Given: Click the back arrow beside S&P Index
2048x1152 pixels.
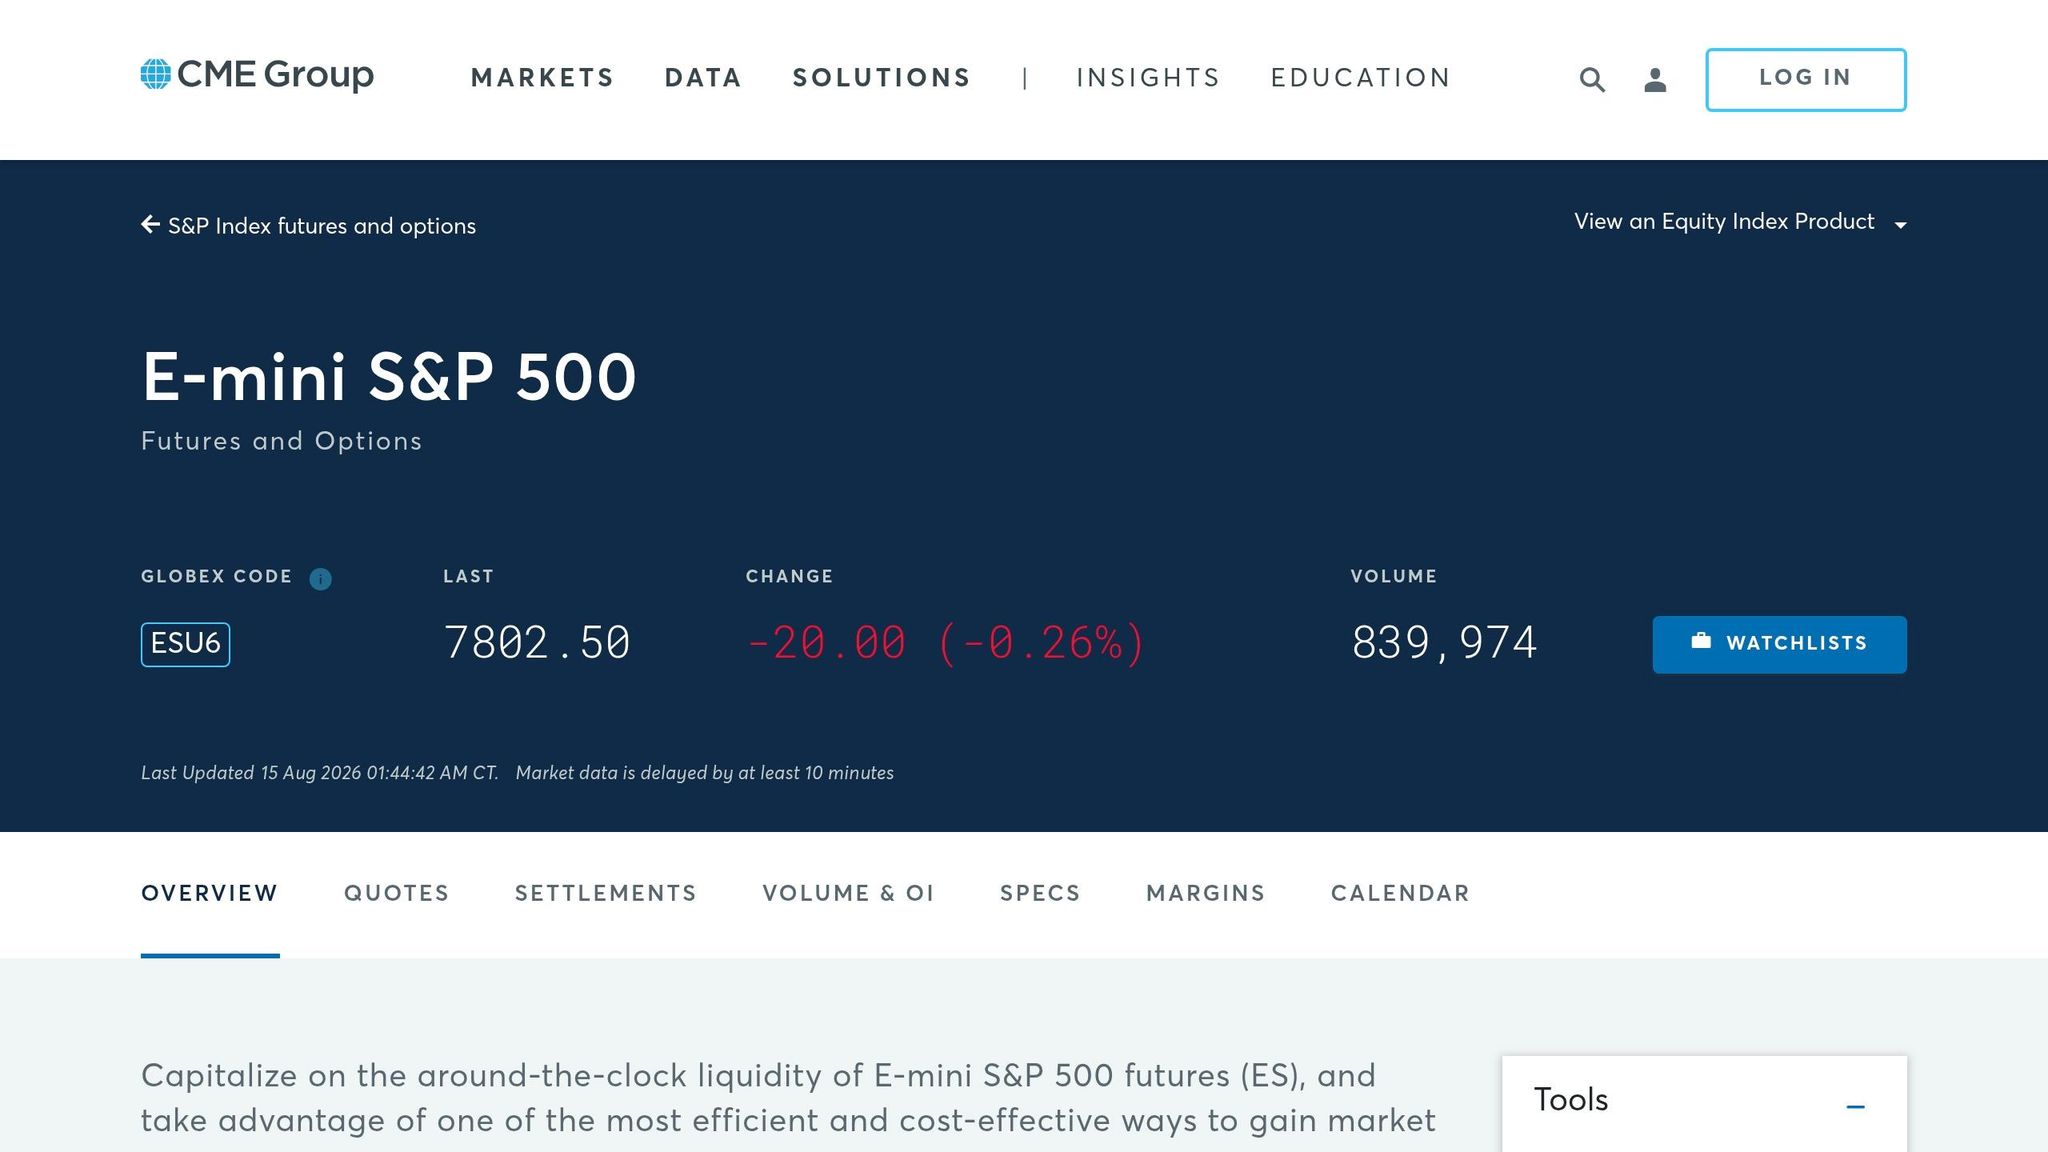Looking at the screenshot, I should tap(151, 225).
